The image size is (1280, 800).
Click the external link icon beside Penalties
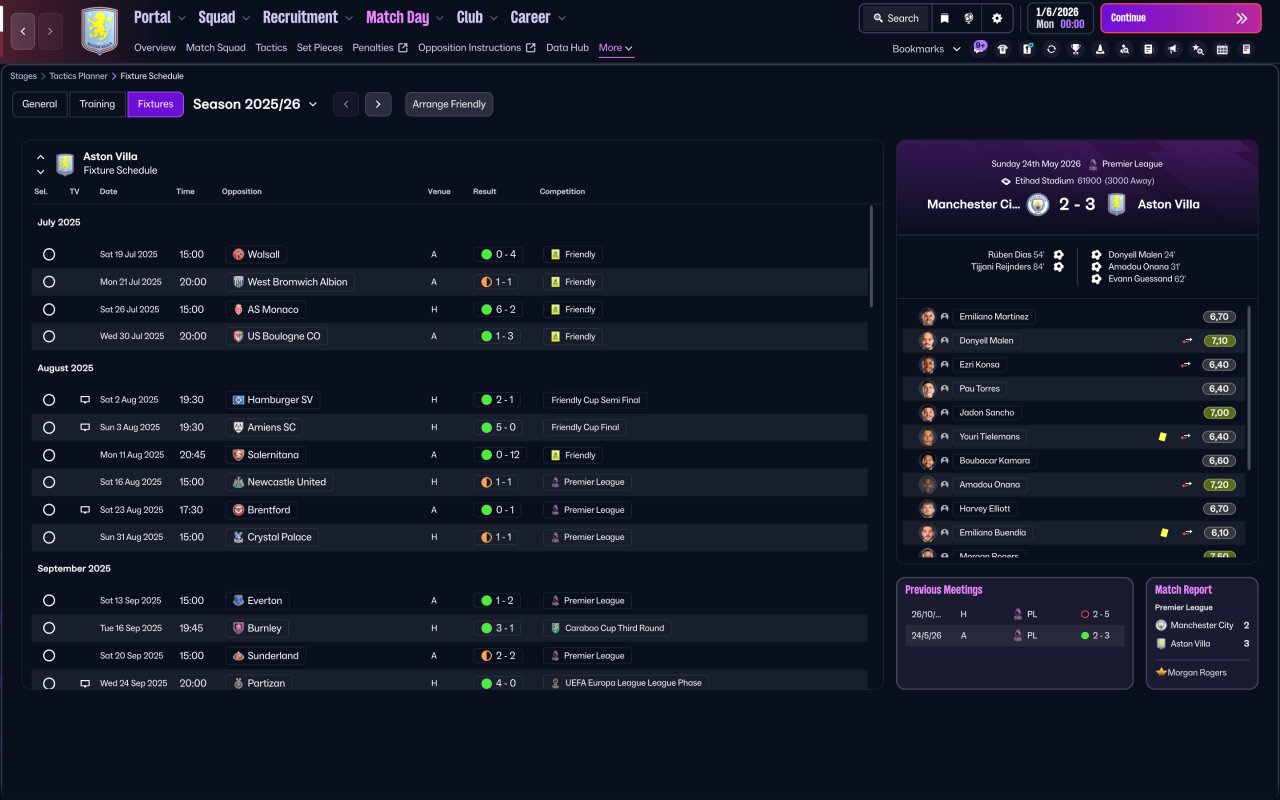click(x=403, y=48)
